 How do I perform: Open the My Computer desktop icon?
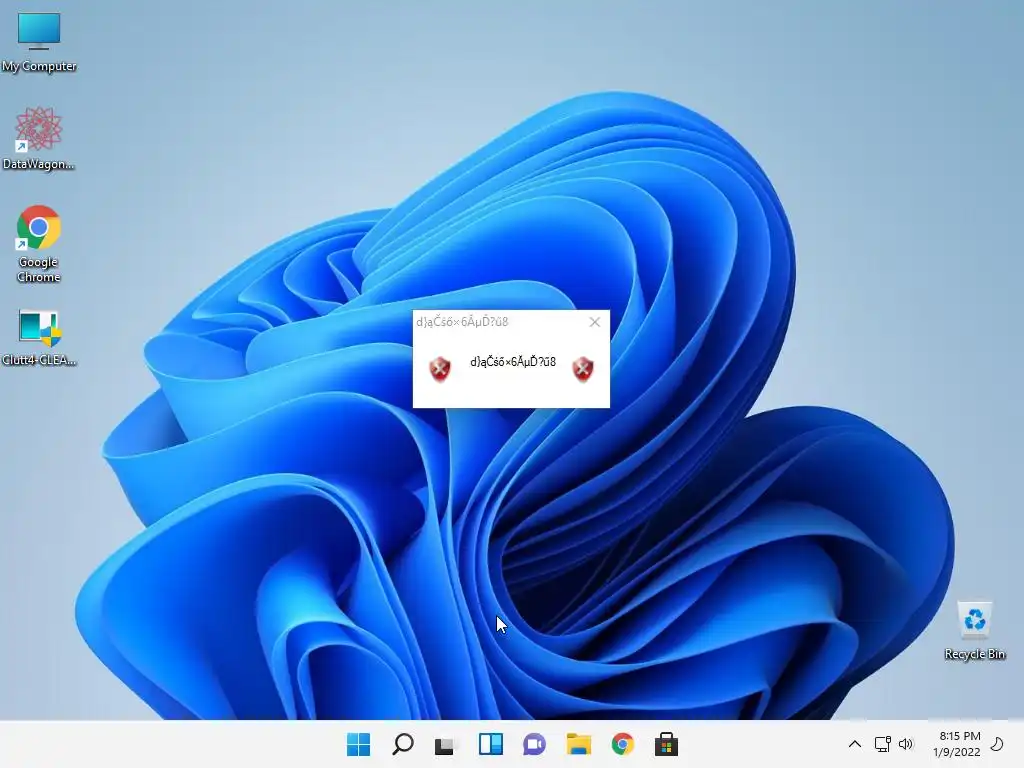[x=39, y=42]
